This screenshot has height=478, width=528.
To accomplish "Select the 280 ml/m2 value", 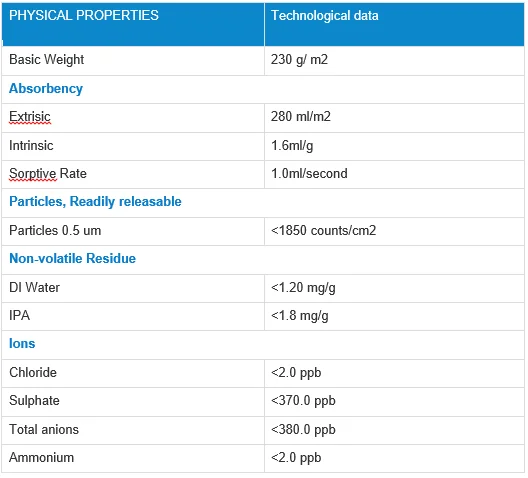I will [x=300, y=117].
